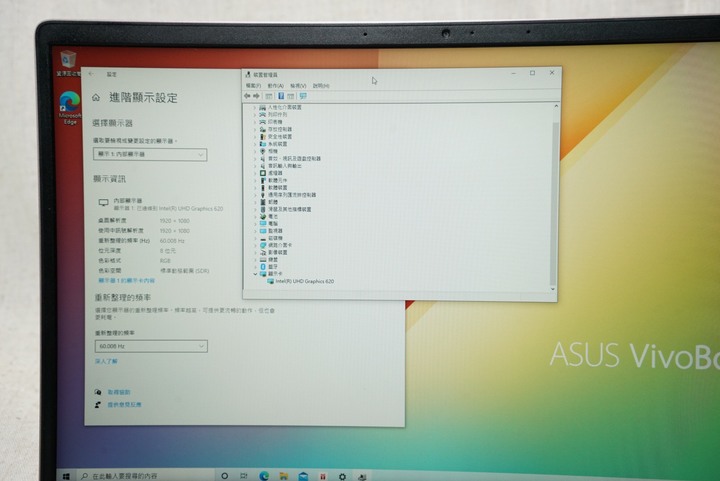Open Task View from the taskbar
The height and width of the screenshot is (481, 720).
[x=244, y=476]
